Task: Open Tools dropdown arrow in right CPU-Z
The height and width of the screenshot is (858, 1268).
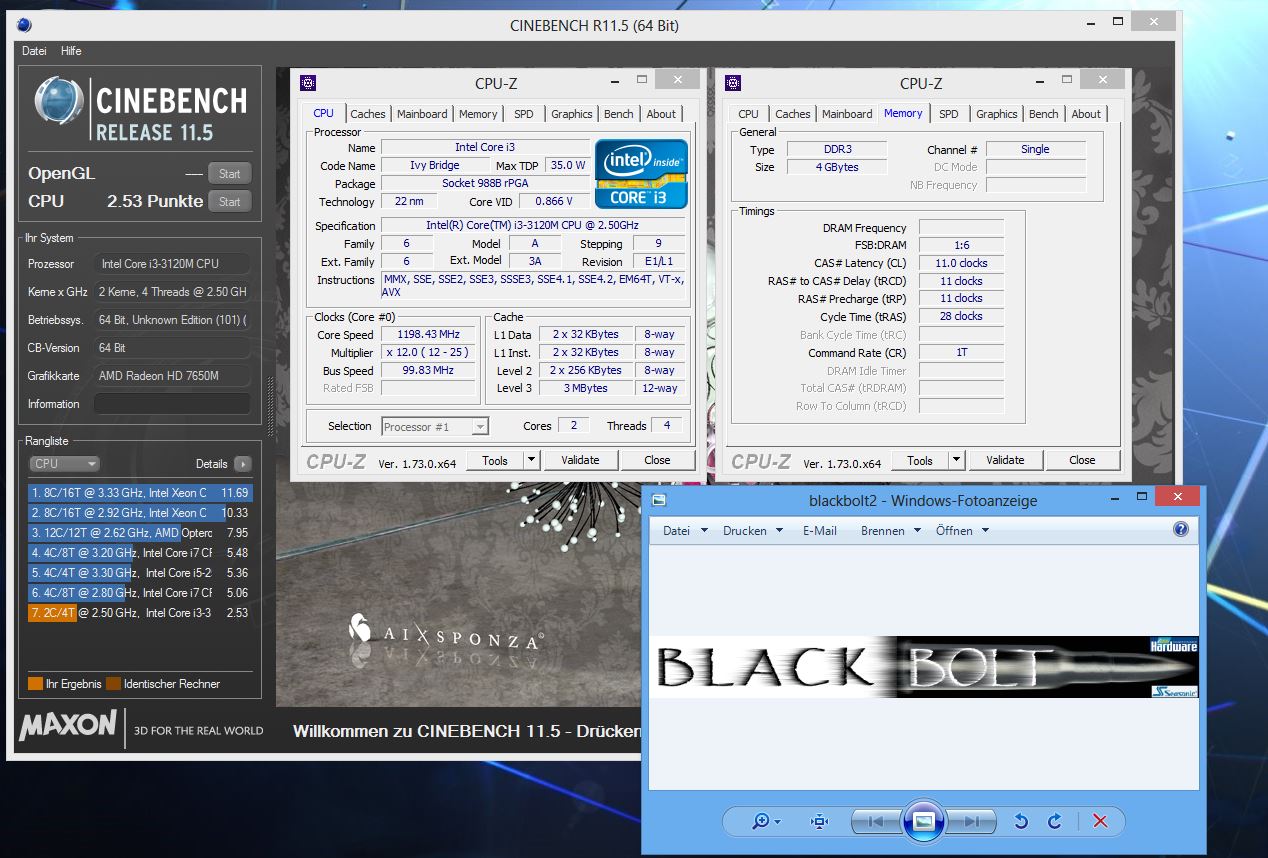Action: click(x=957, y=460)
